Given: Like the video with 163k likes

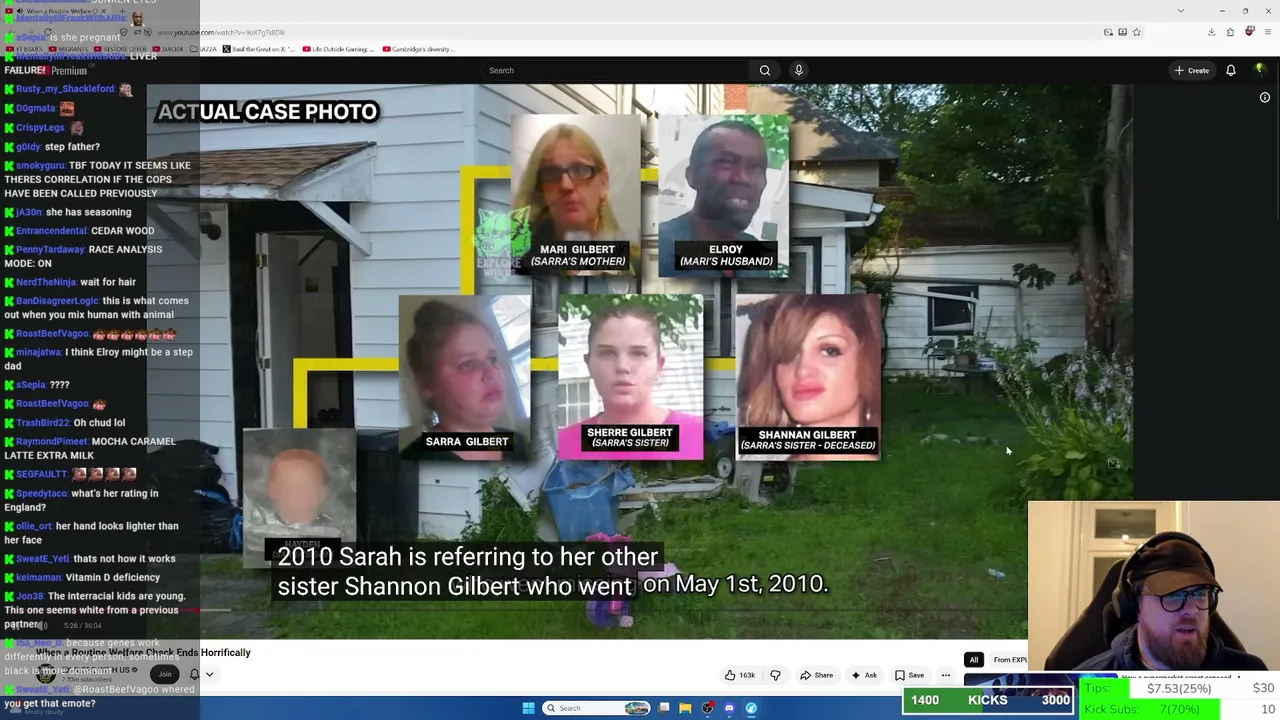Looking at the screenshot, I should (740, 675).
